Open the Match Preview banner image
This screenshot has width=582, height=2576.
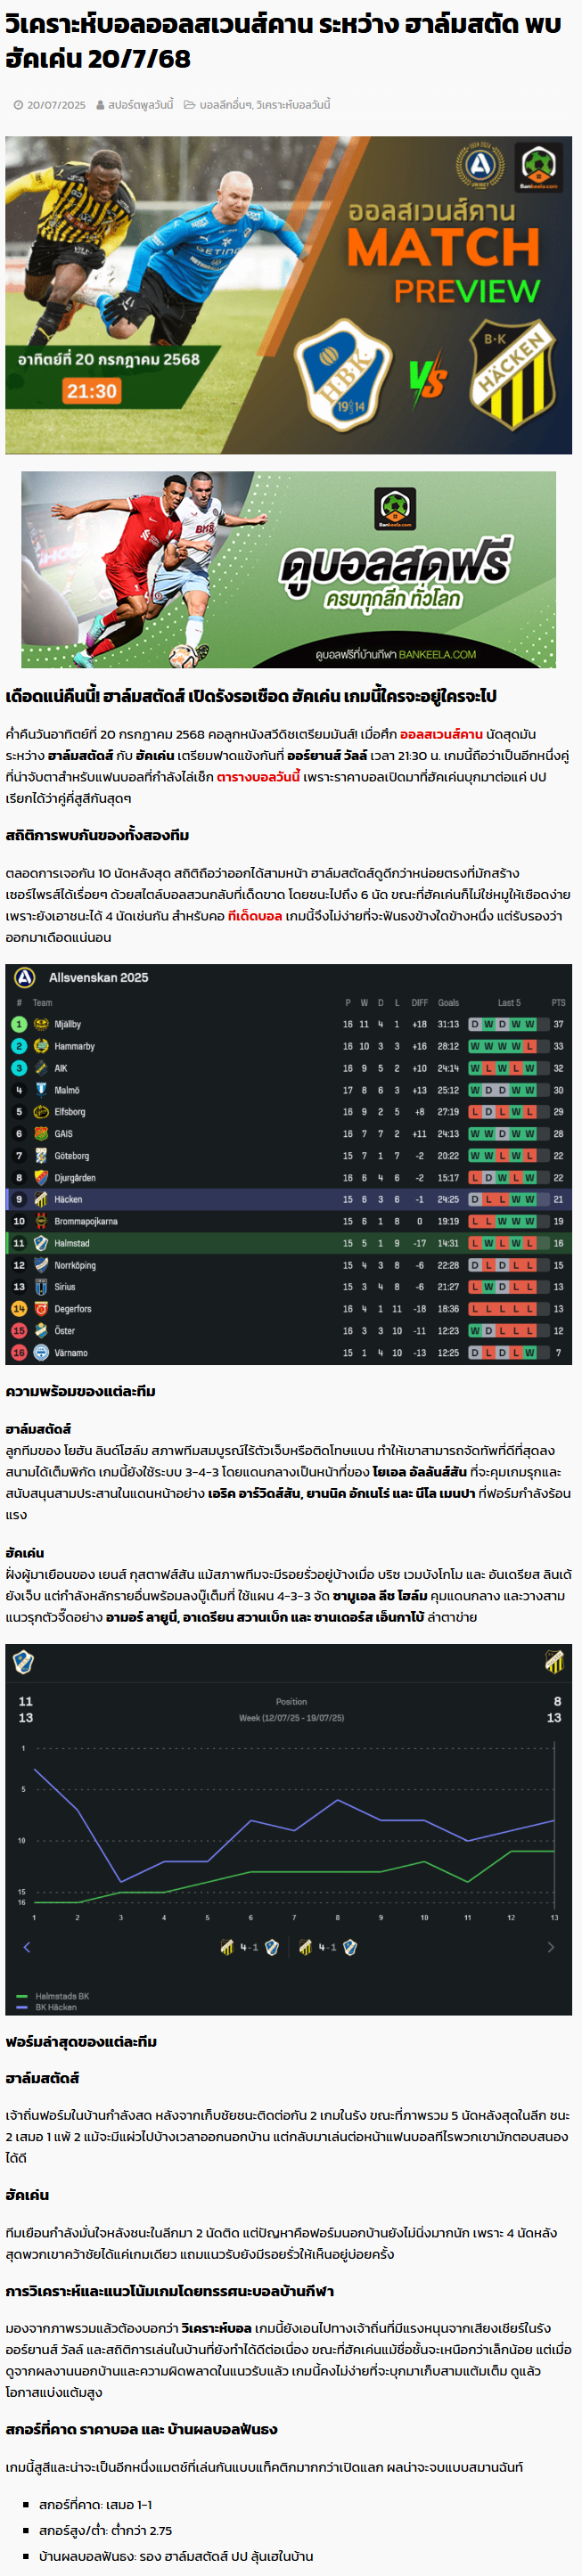pos(289,295)
